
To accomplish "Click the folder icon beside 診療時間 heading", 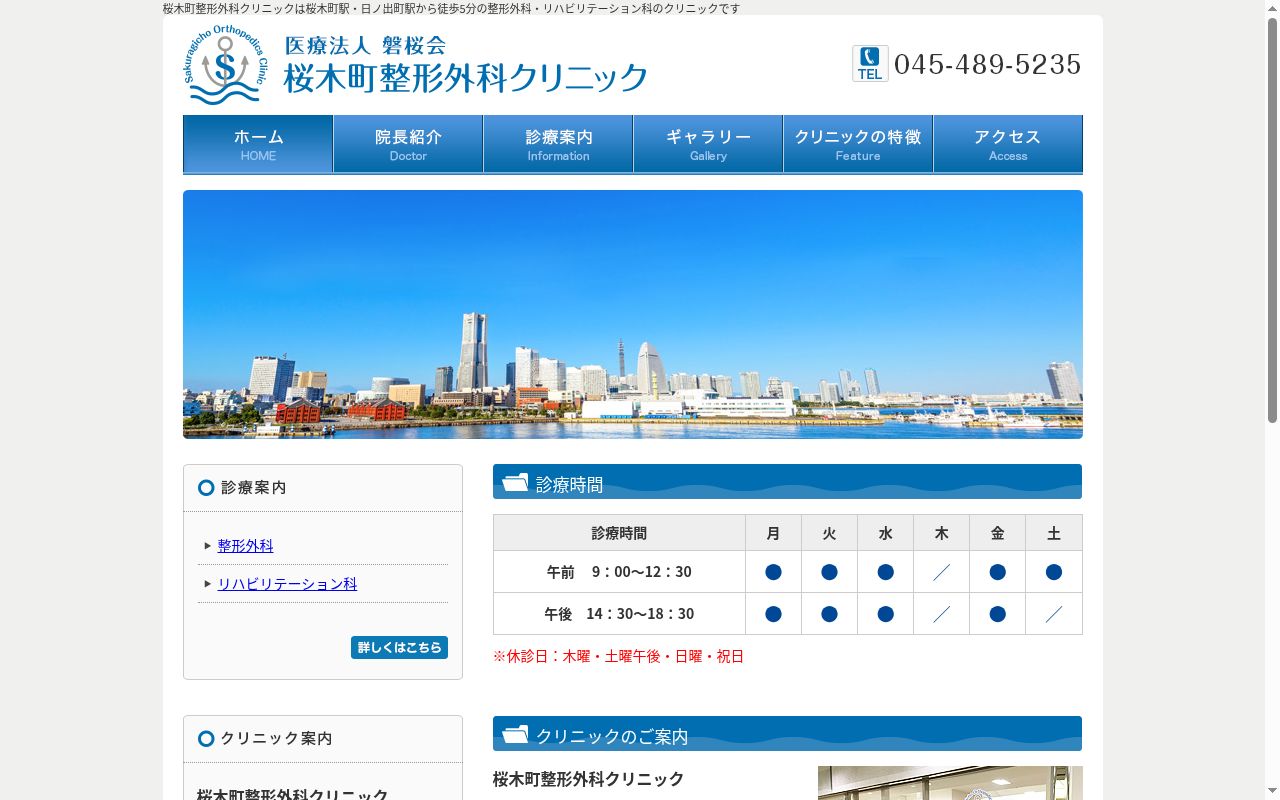I will point(515,482).
